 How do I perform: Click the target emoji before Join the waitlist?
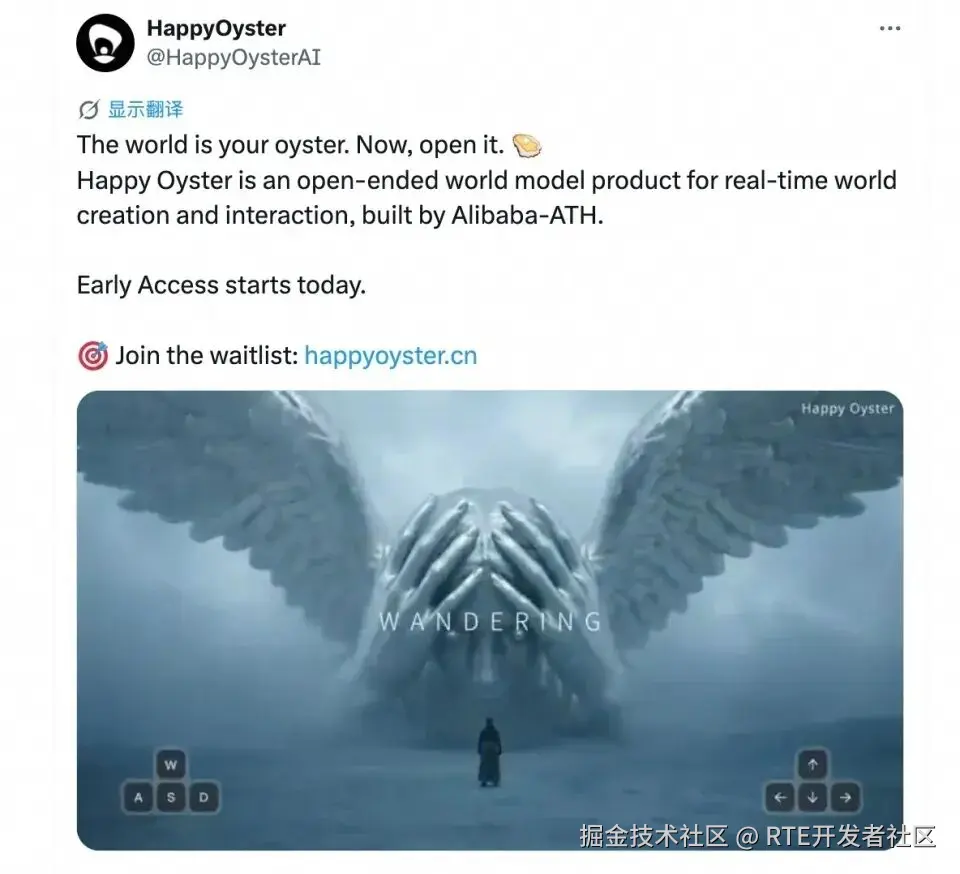(x=93, y=356)
